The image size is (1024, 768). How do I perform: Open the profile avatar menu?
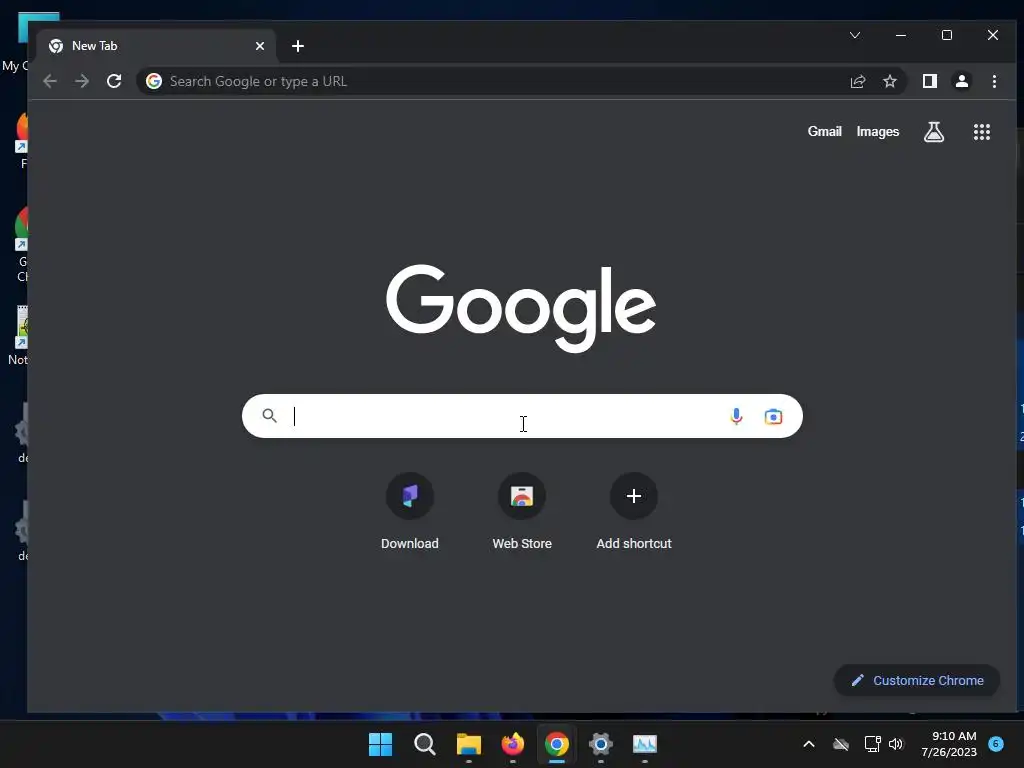pos(962,81)
